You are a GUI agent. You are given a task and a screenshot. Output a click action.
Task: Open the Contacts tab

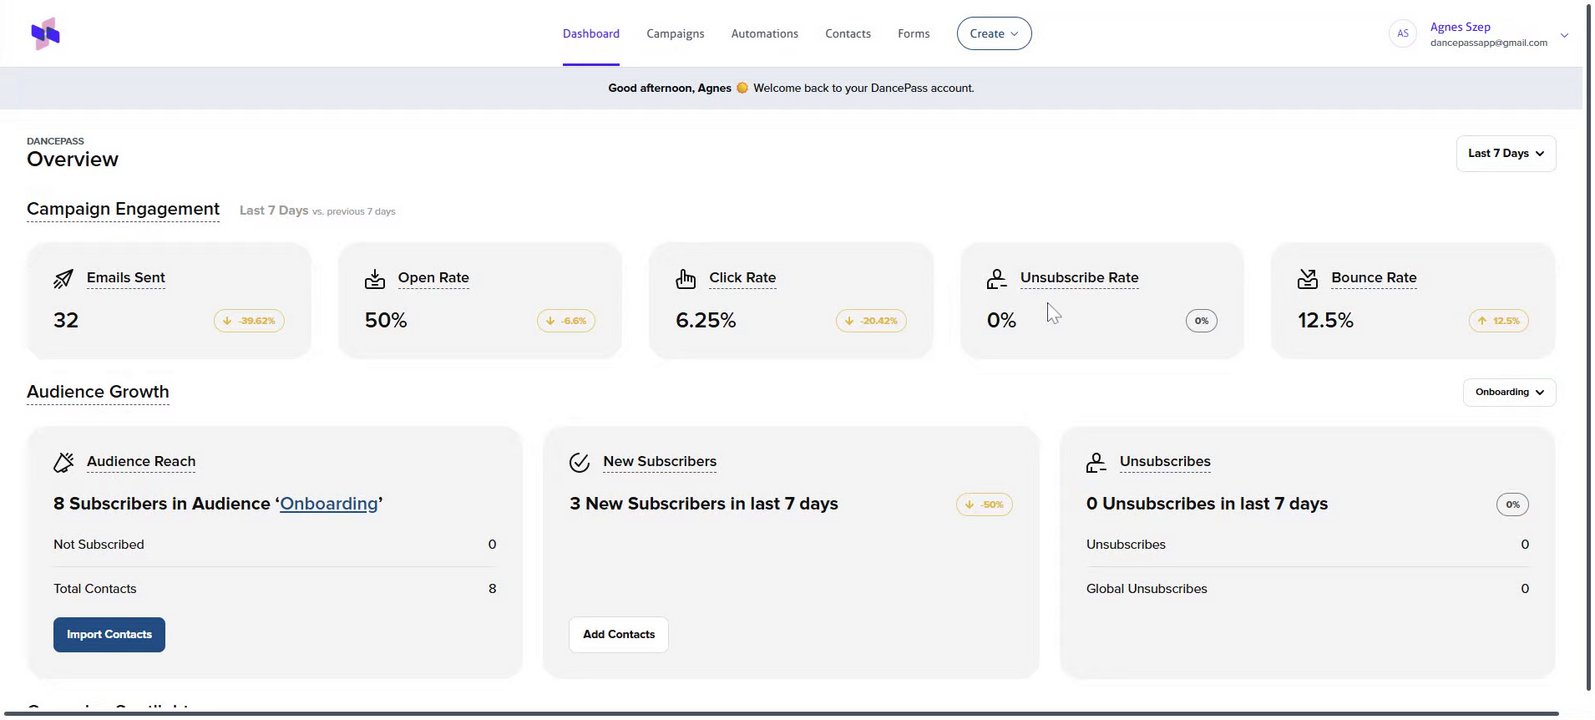[848, 34]
